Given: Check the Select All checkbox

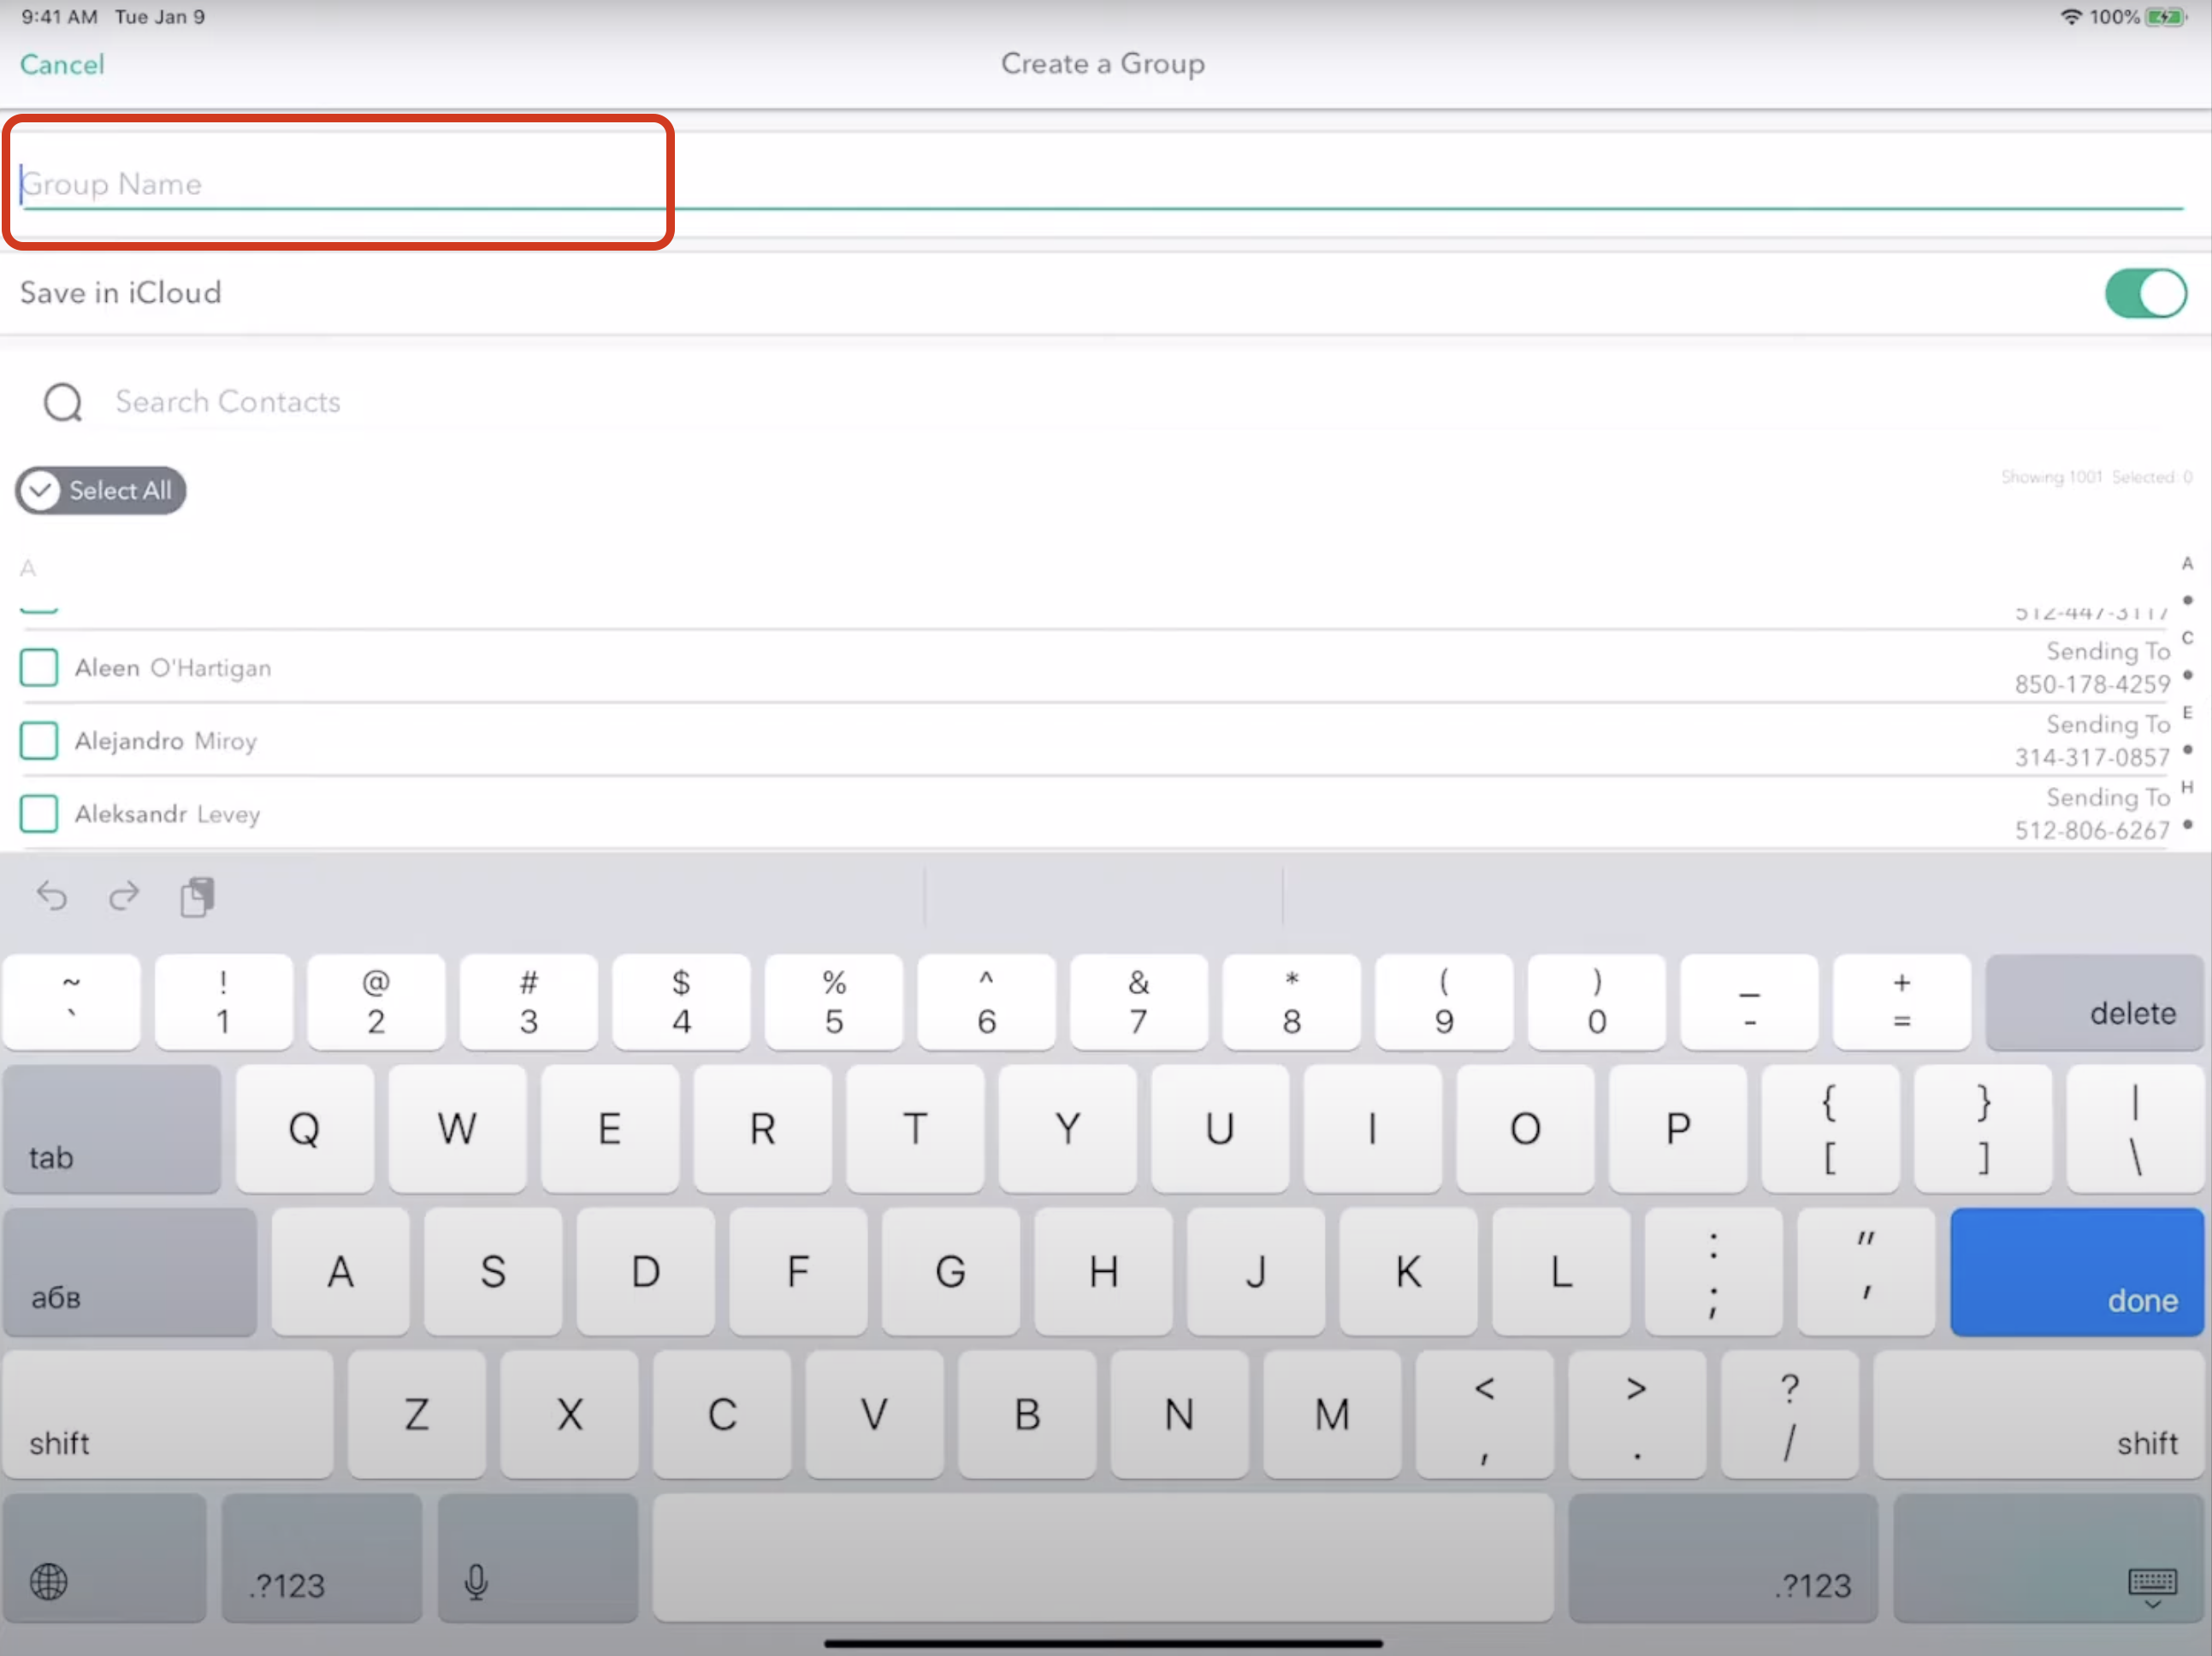Looking at the screenshot, I should click(x=38, y=490).
